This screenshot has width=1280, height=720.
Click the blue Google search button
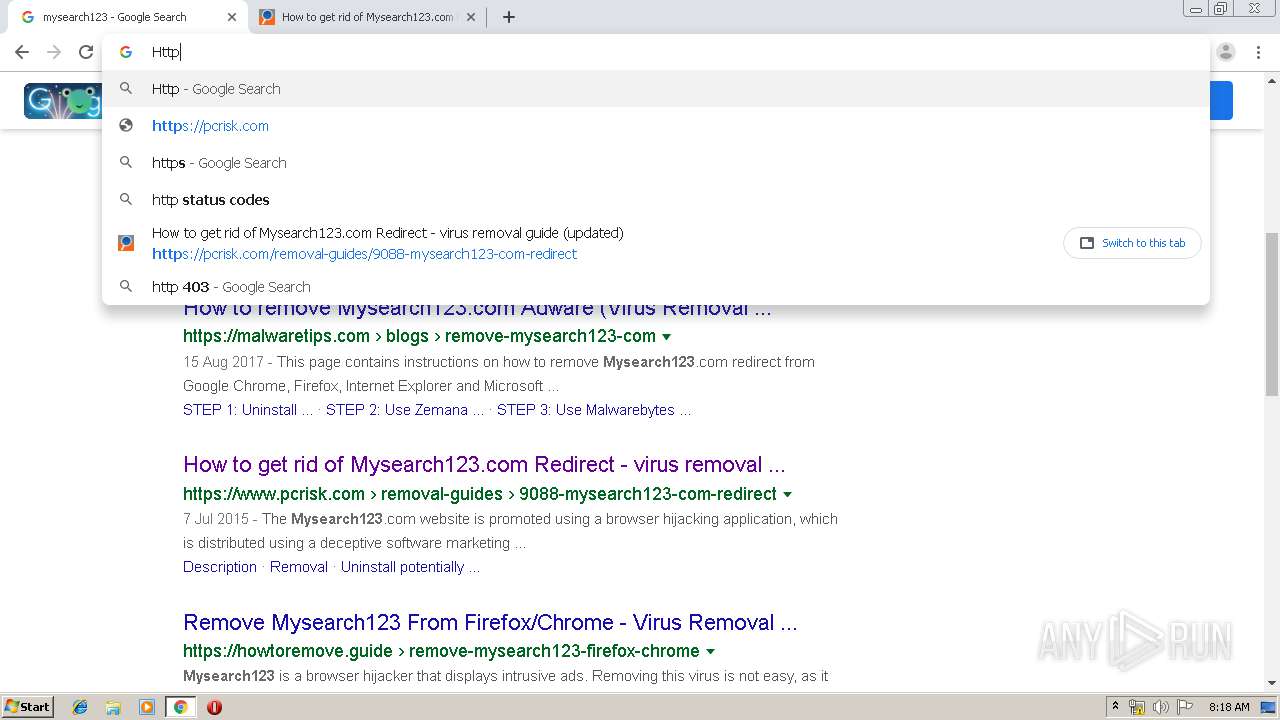[x=1221, y=101]
